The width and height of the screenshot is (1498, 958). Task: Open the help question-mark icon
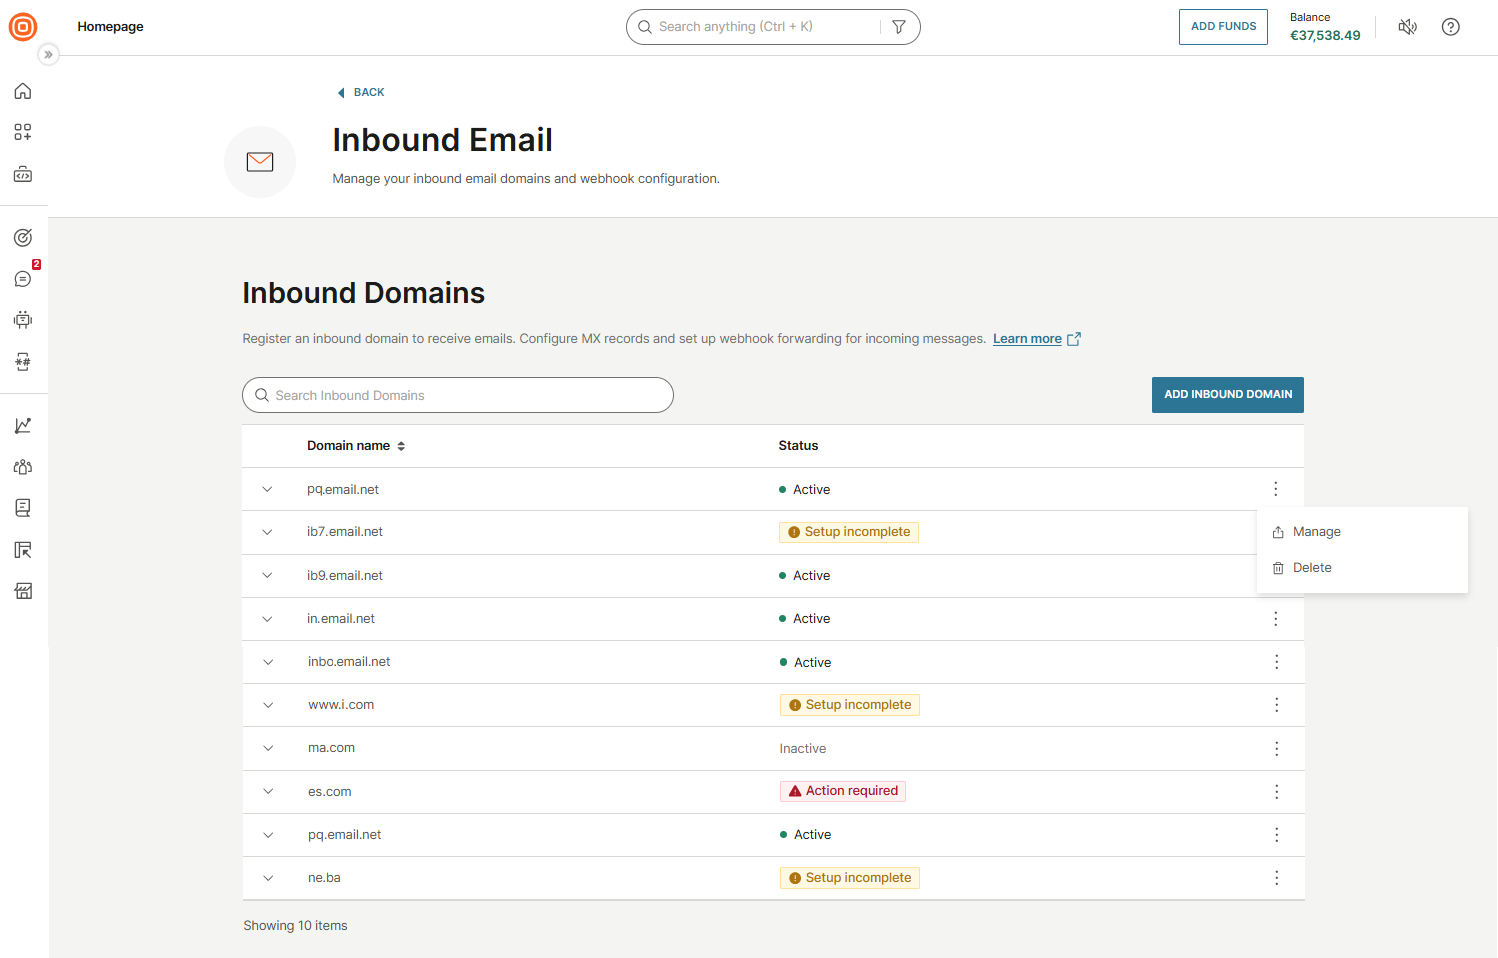(x=1450, y=27)
